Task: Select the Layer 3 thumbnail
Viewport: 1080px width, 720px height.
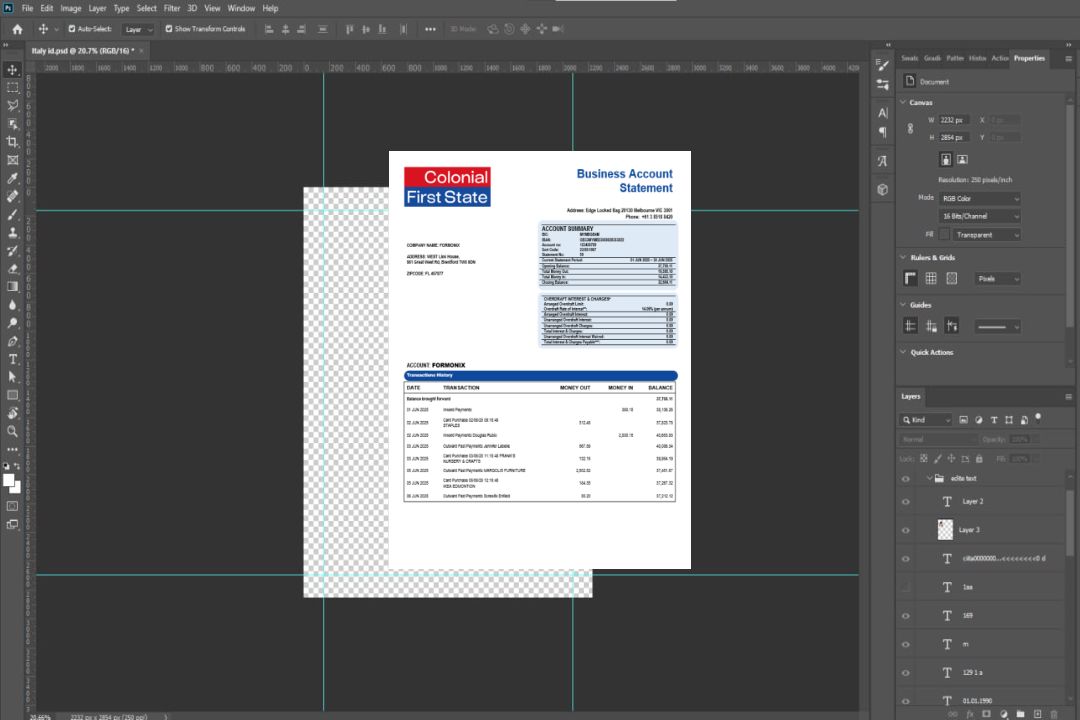Action: tap(946, 530)
